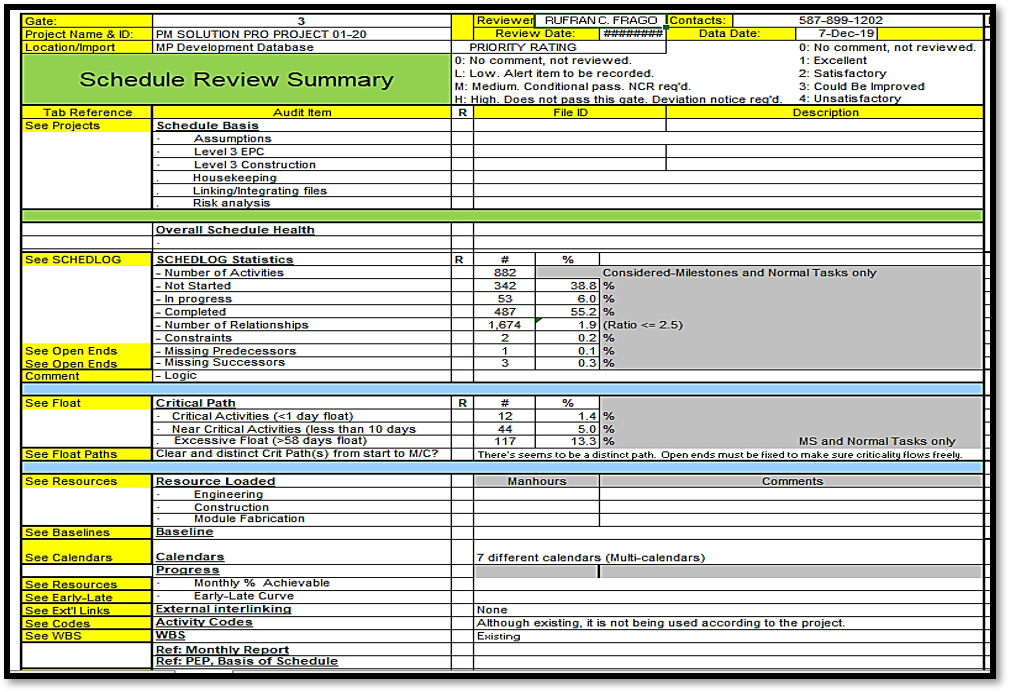Click the Gate value cell showing 3
This screenshot has width=1009, height=692.
(301, 21)
